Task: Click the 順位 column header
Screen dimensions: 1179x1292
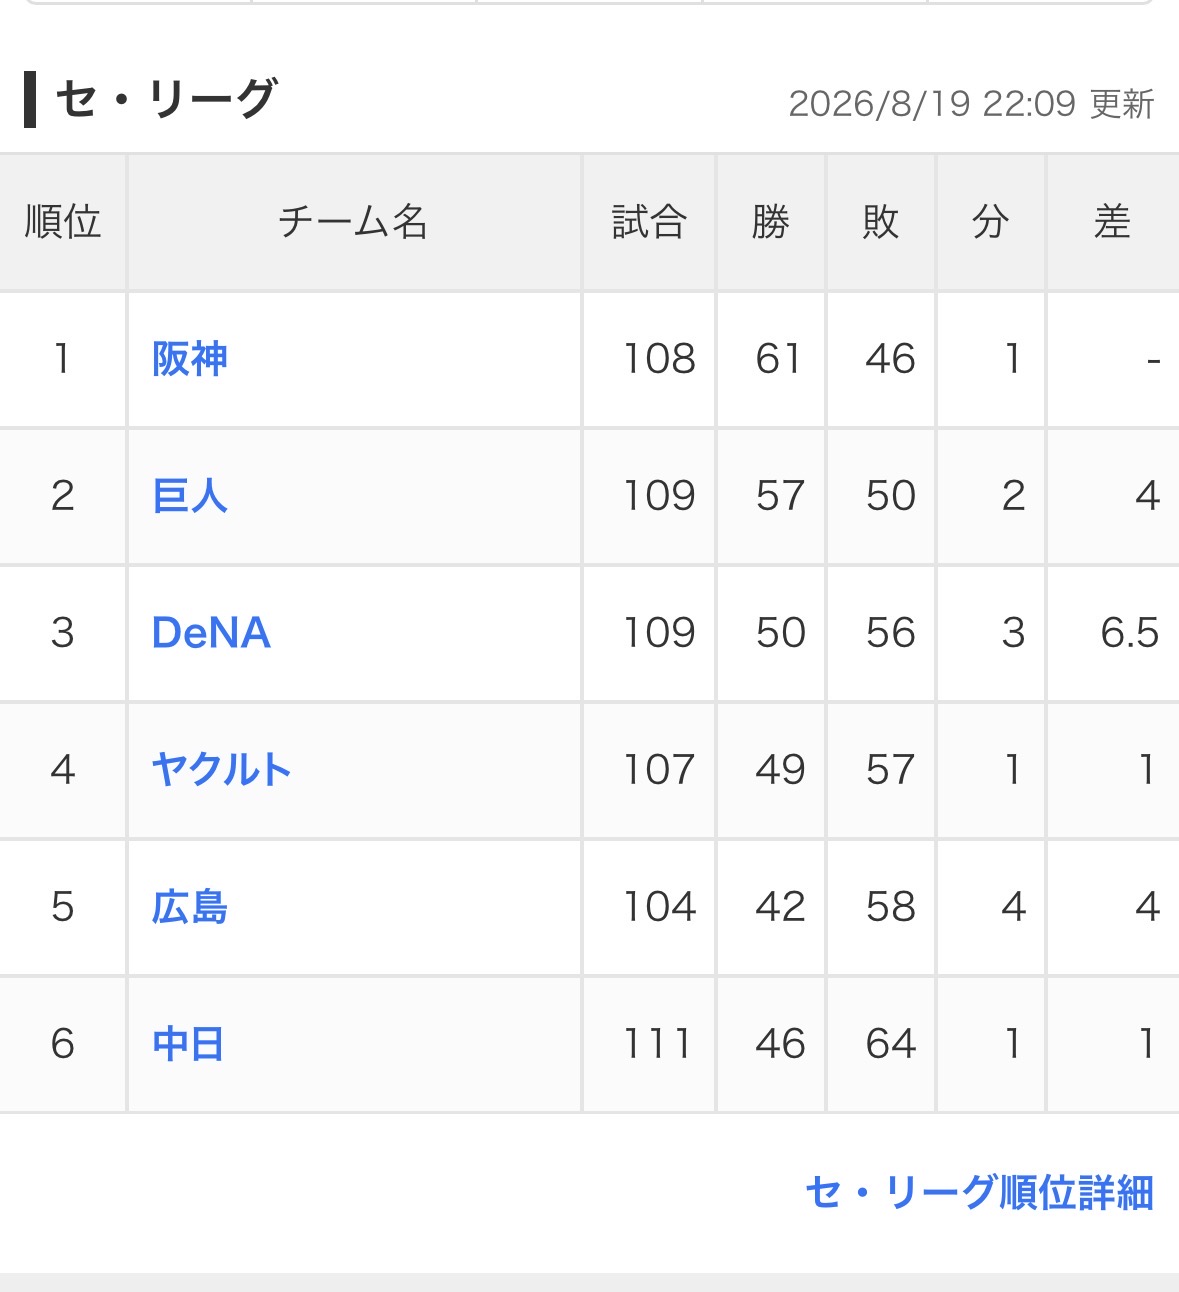Action: tap(63, 222)
